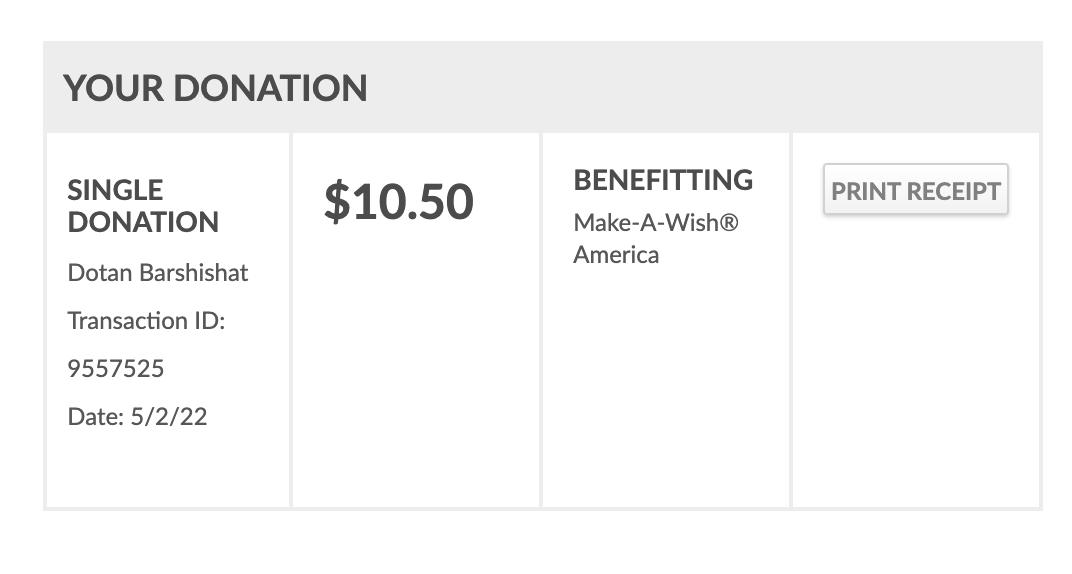This screenshot has width=1072, height=574.
Task: Click the $10.50 donation amount
Action: coord(398,202)
